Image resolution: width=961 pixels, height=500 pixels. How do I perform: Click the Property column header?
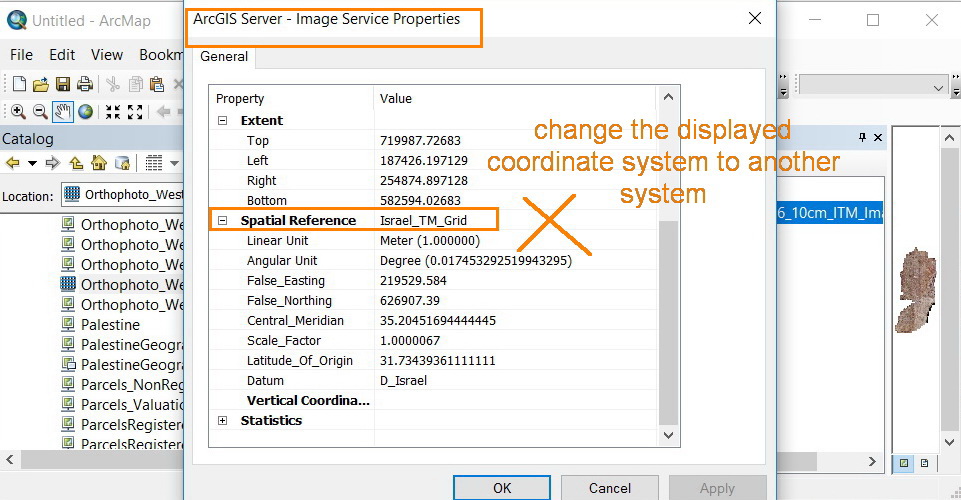(x=292, y=99)
